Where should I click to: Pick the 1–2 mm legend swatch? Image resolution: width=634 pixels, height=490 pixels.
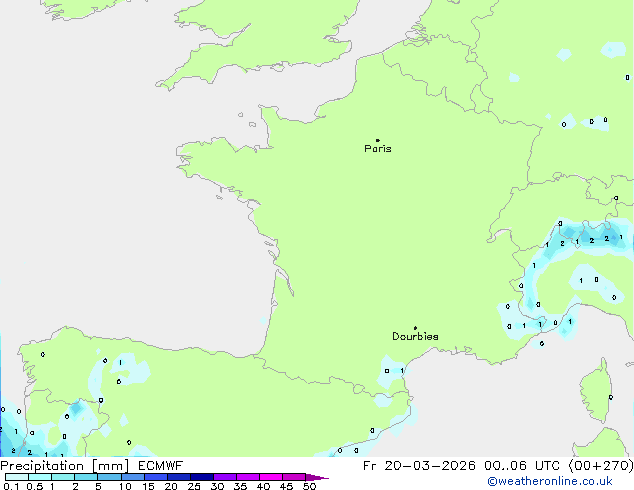click(x=63, y=477)
